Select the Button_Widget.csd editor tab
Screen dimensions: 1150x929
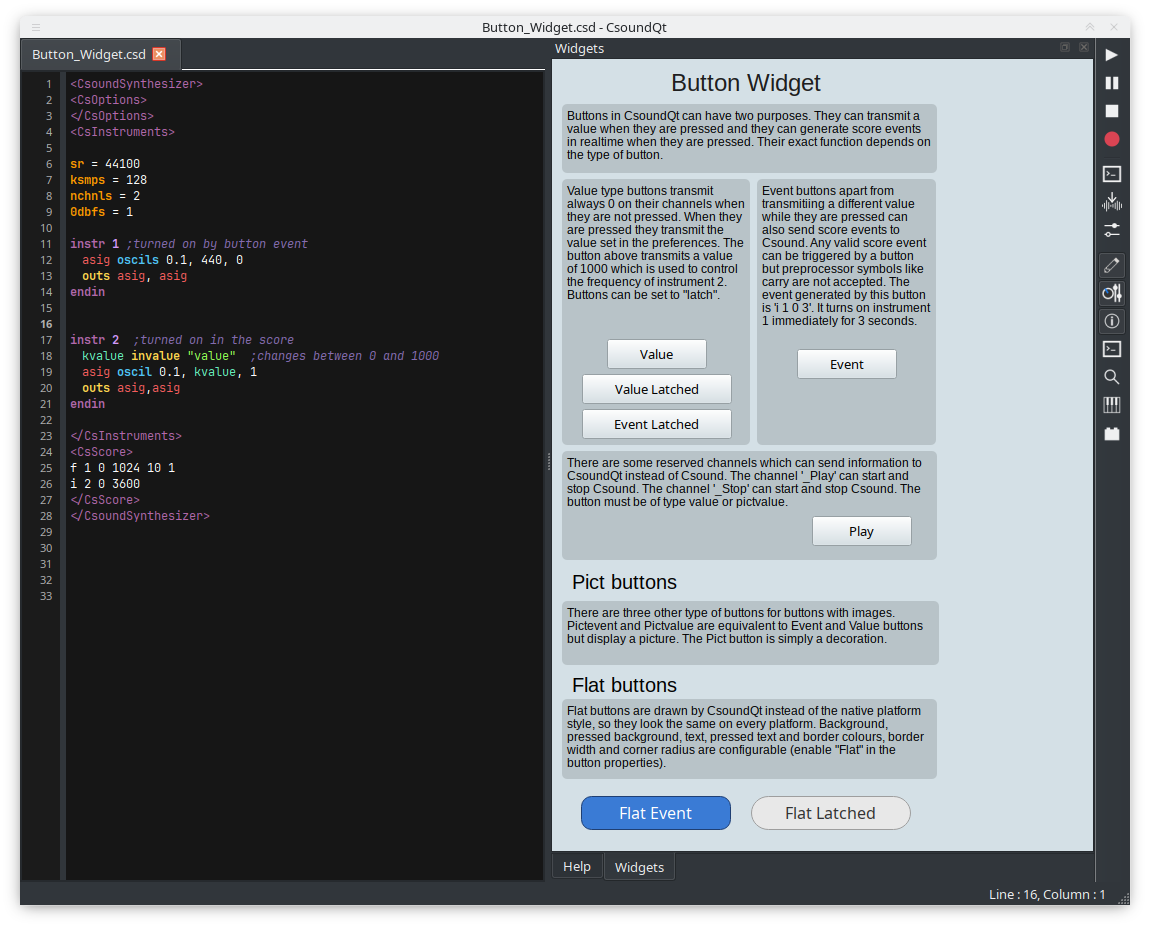[100, 55]
